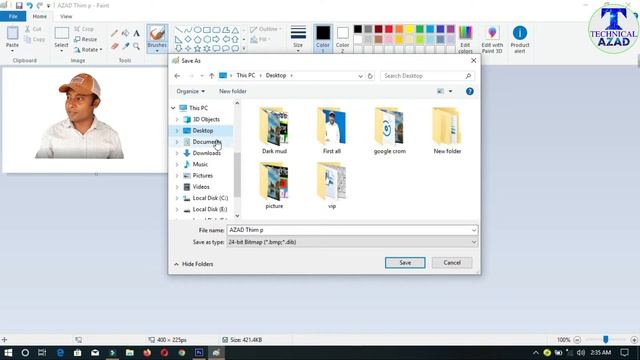Open Windows Start menu
Screen dimensions: 640x360
8,352
